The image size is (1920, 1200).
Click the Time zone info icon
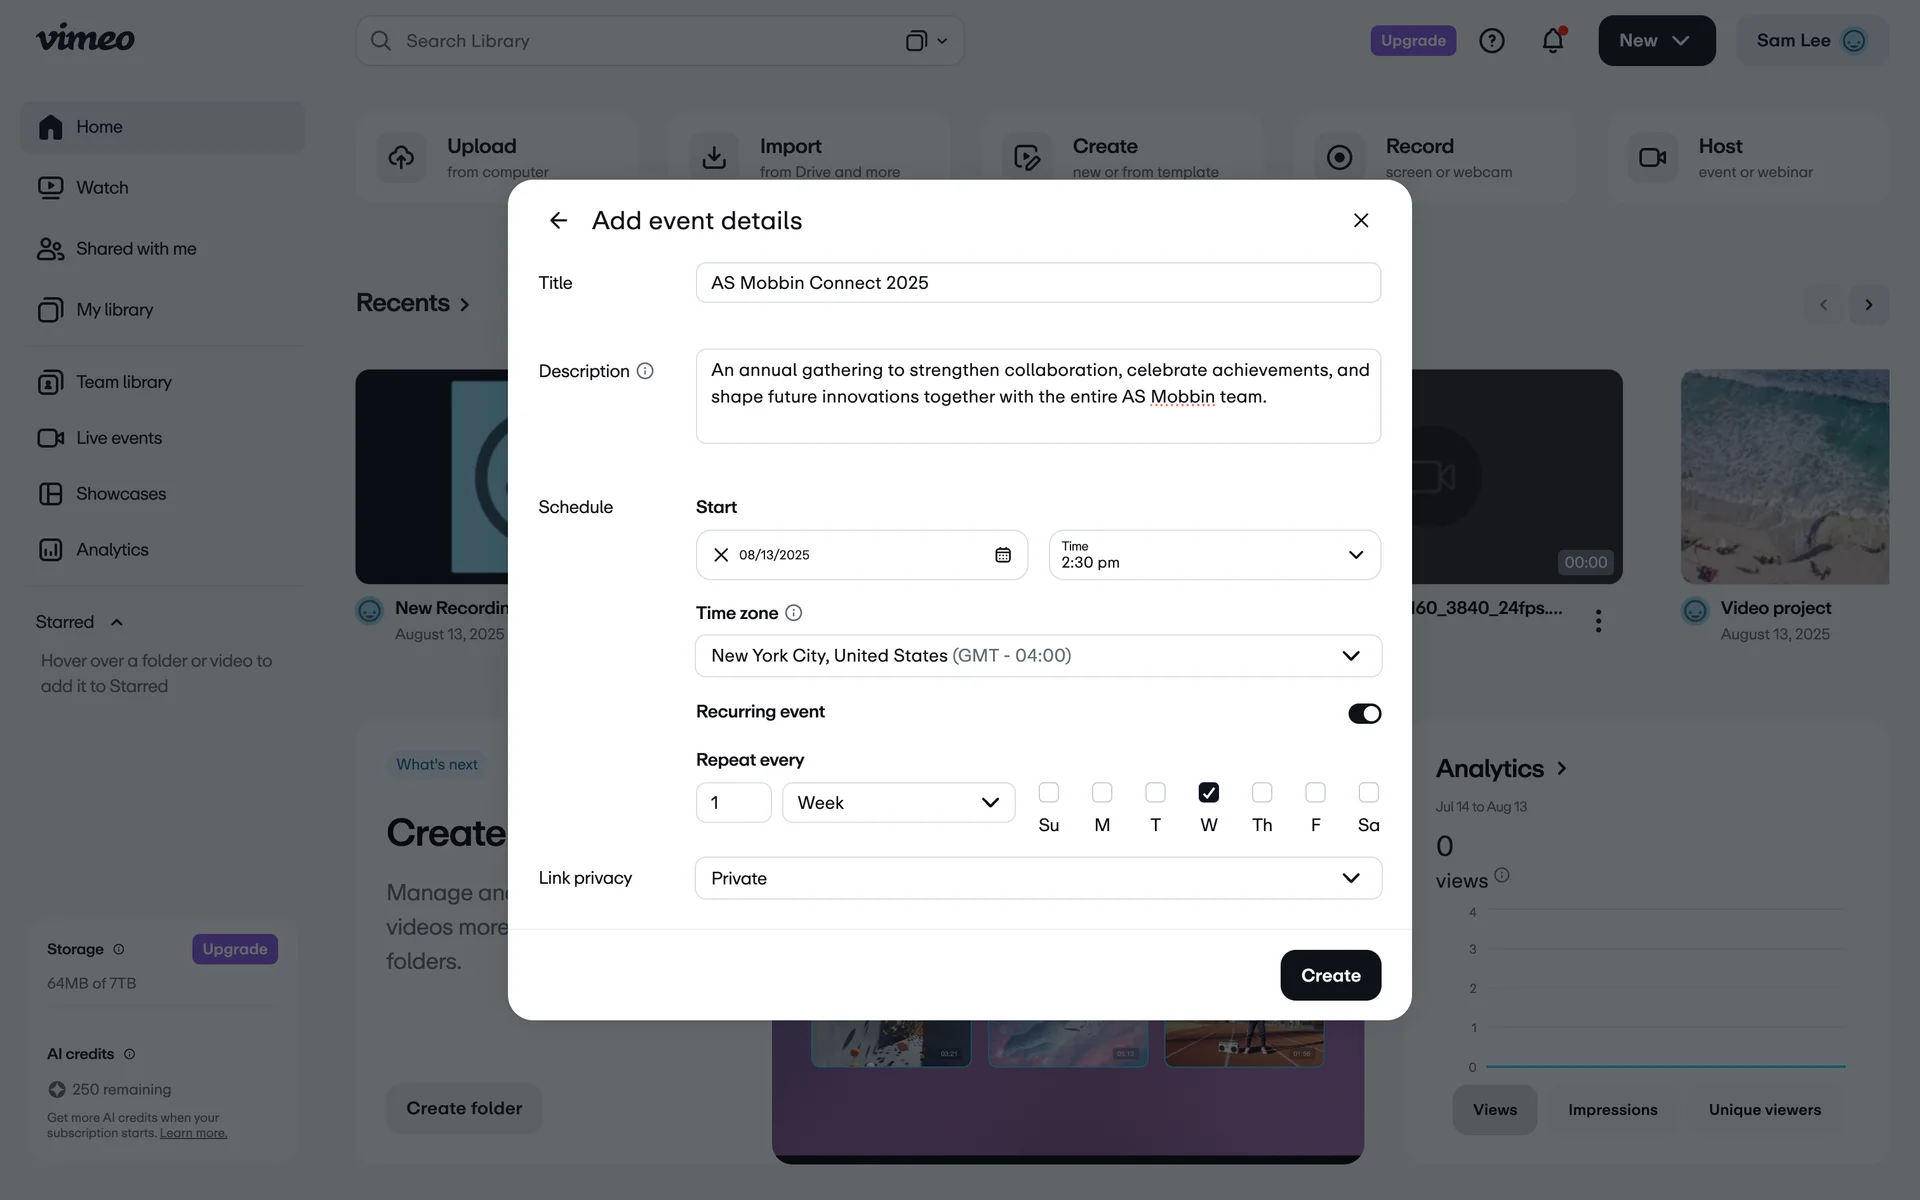coord(793,613)
